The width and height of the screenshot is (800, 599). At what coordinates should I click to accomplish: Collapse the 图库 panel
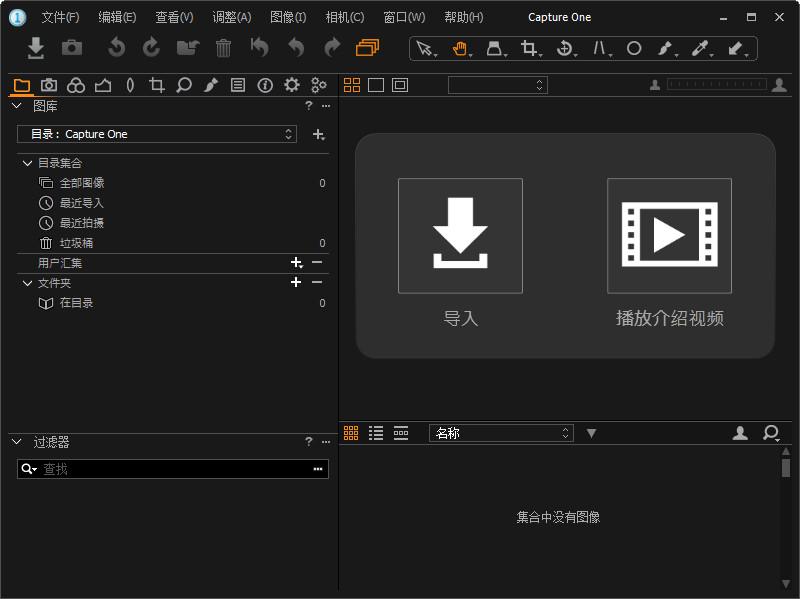(17, 106)
